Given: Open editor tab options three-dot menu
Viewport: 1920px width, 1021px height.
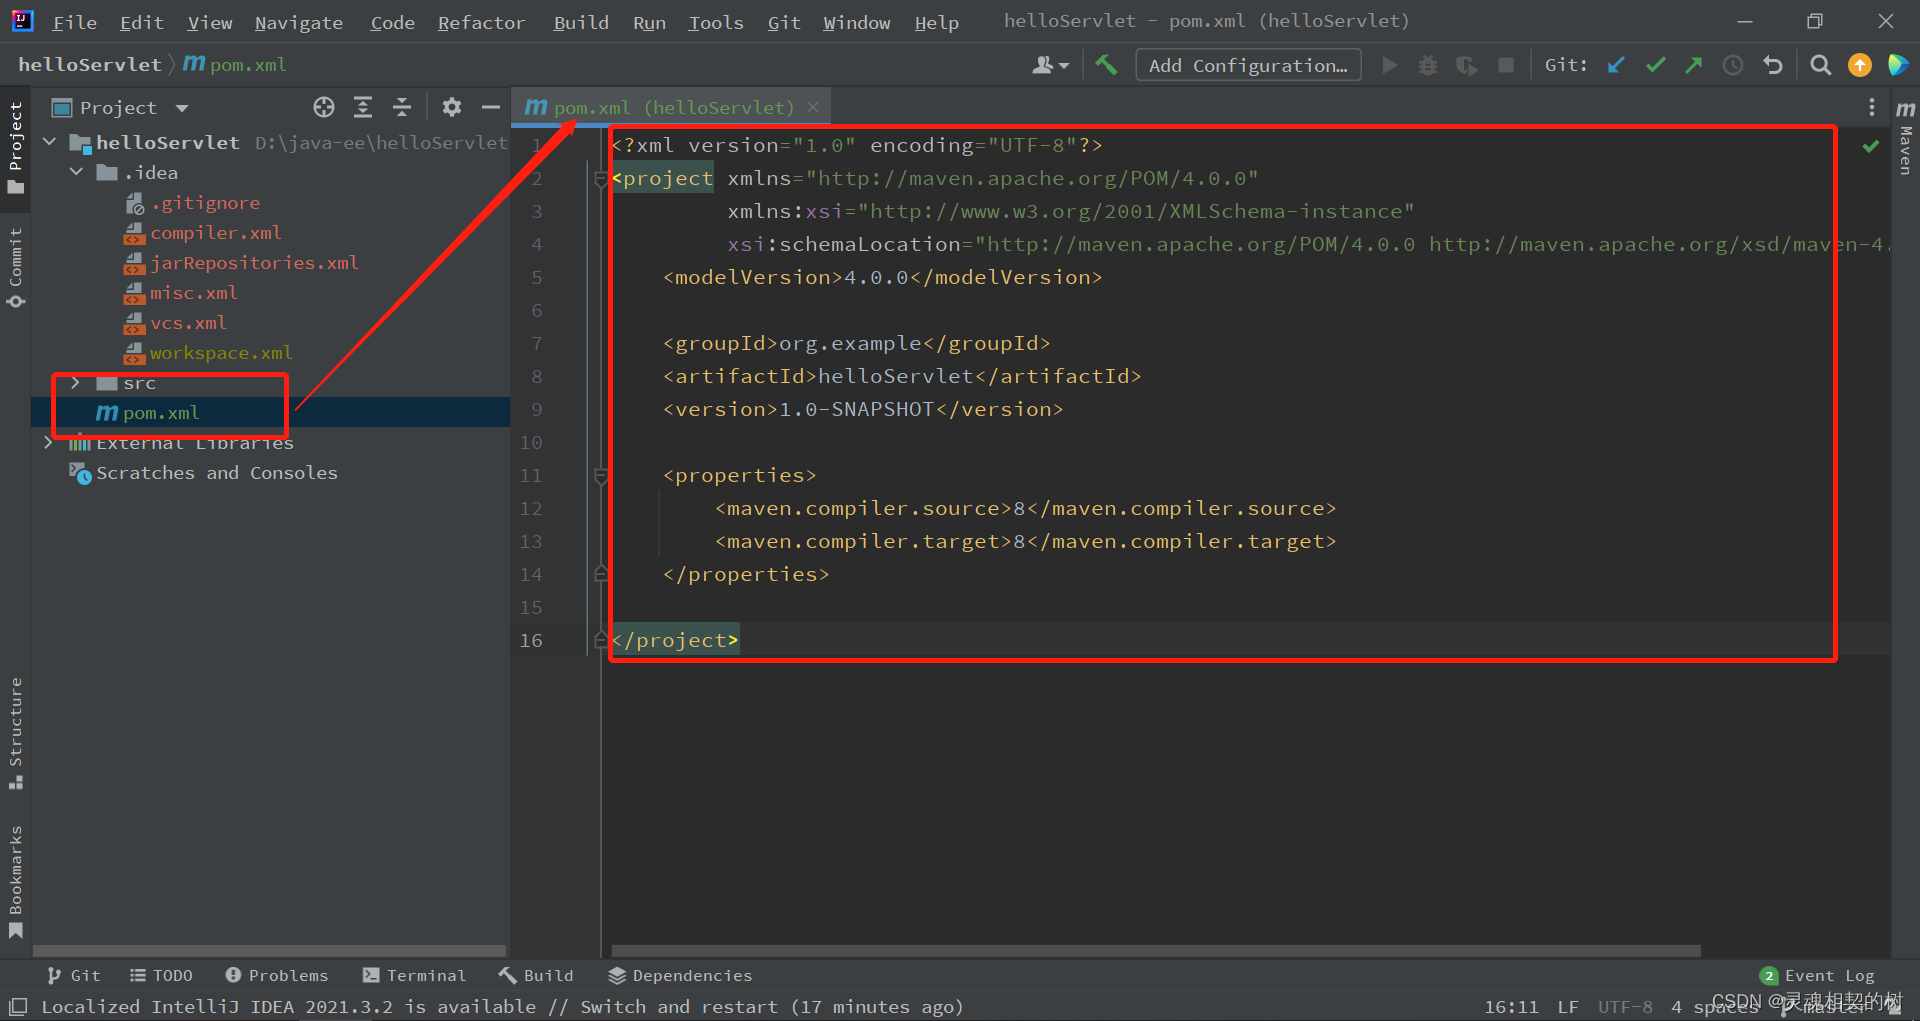Looking at the screenshot, I should point(1871,107).
